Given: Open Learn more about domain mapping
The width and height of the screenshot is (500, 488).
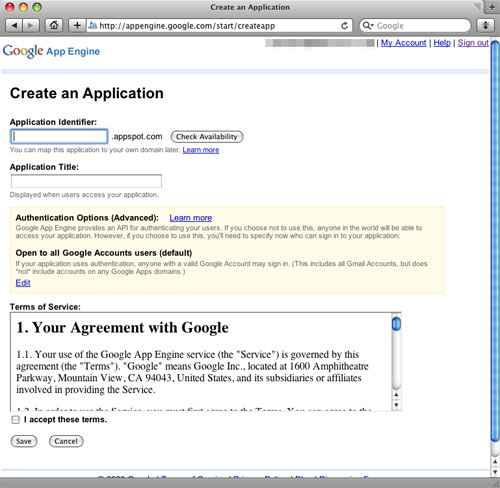Looking at the screenshot, I should tap(201, 150).
